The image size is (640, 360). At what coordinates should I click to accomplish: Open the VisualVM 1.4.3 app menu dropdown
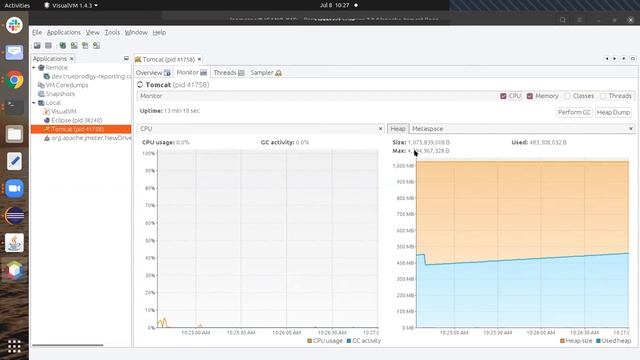point(71,5)
